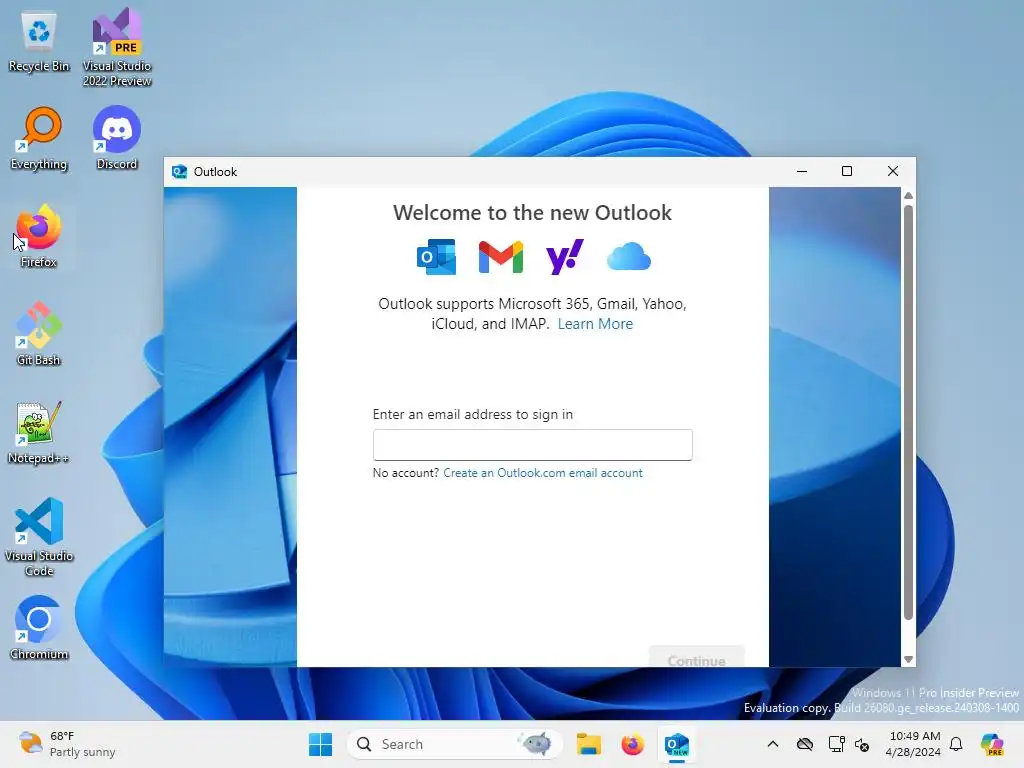Click the "Welcome to the new Outlook" heading

(x=532, y=213)
